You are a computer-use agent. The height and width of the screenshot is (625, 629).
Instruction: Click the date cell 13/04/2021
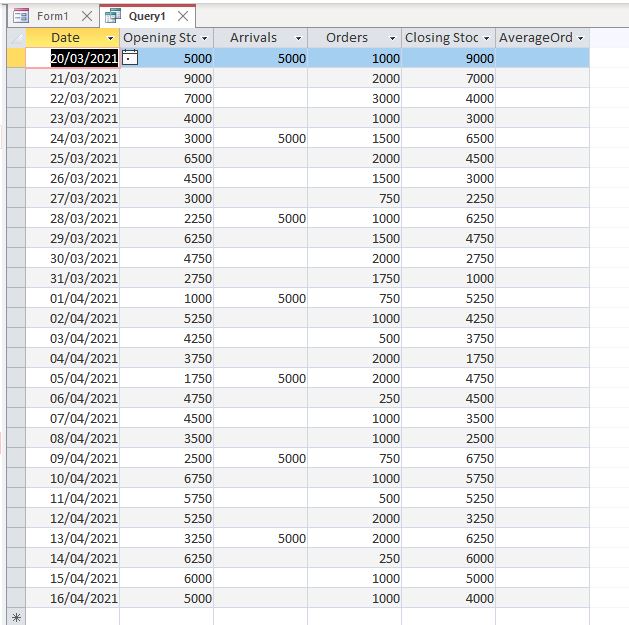pyautogui.click(x=73, y=538)
